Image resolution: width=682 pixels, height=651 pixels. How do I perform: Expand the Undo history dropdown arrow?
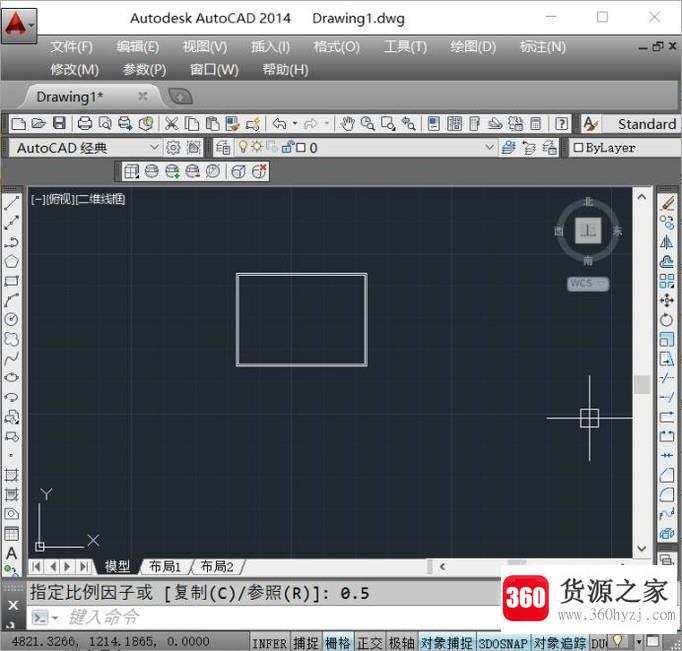tap(295, 124)
